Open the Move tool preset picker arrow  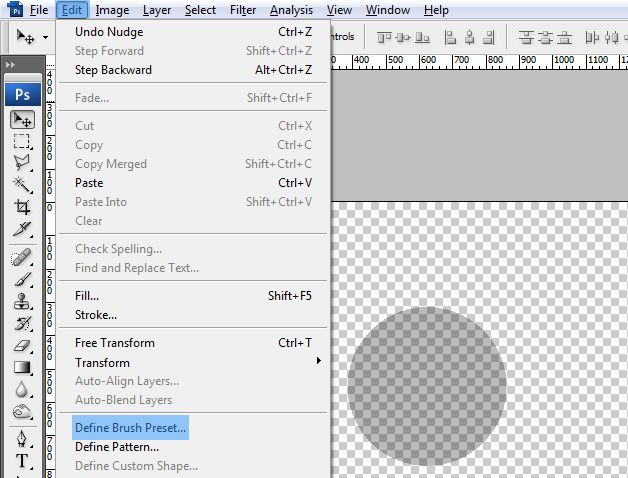(x=45, y=38)
